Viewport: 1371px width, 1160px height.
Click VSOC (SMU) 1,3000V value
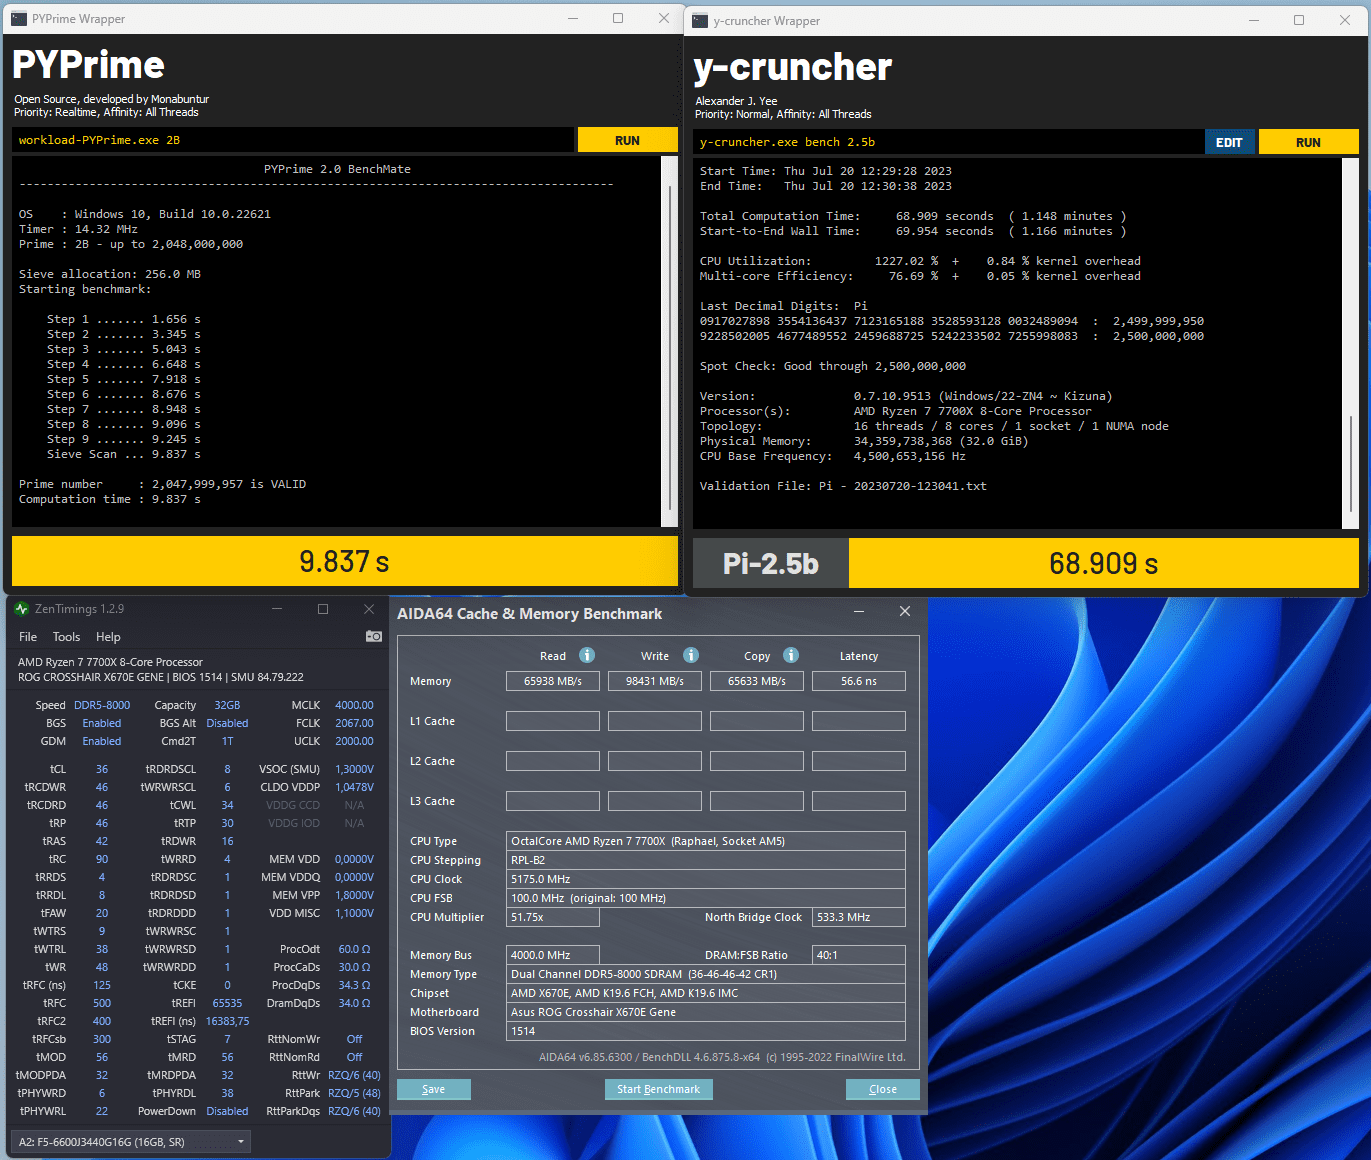pos(354,769)
